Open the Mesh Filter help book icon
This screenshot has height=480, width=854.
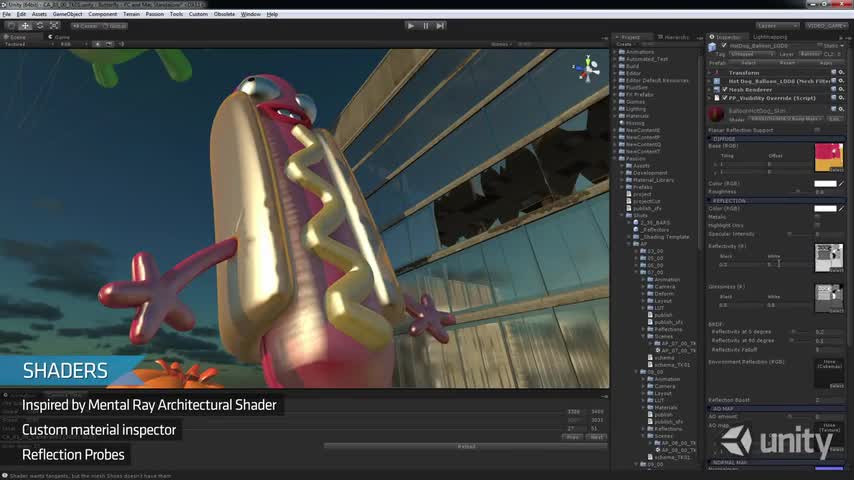coord(833,81)
